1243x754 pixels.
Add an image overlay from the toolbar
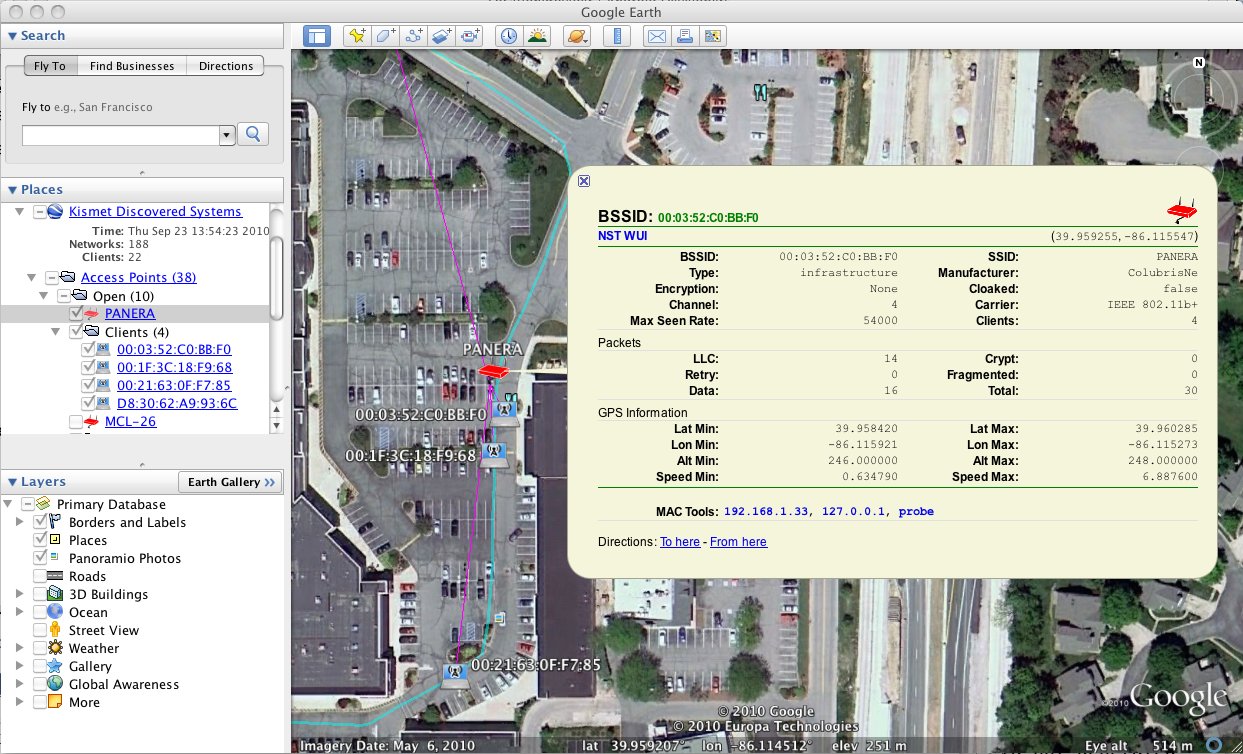pyautogui.click(x=442, y=36)
